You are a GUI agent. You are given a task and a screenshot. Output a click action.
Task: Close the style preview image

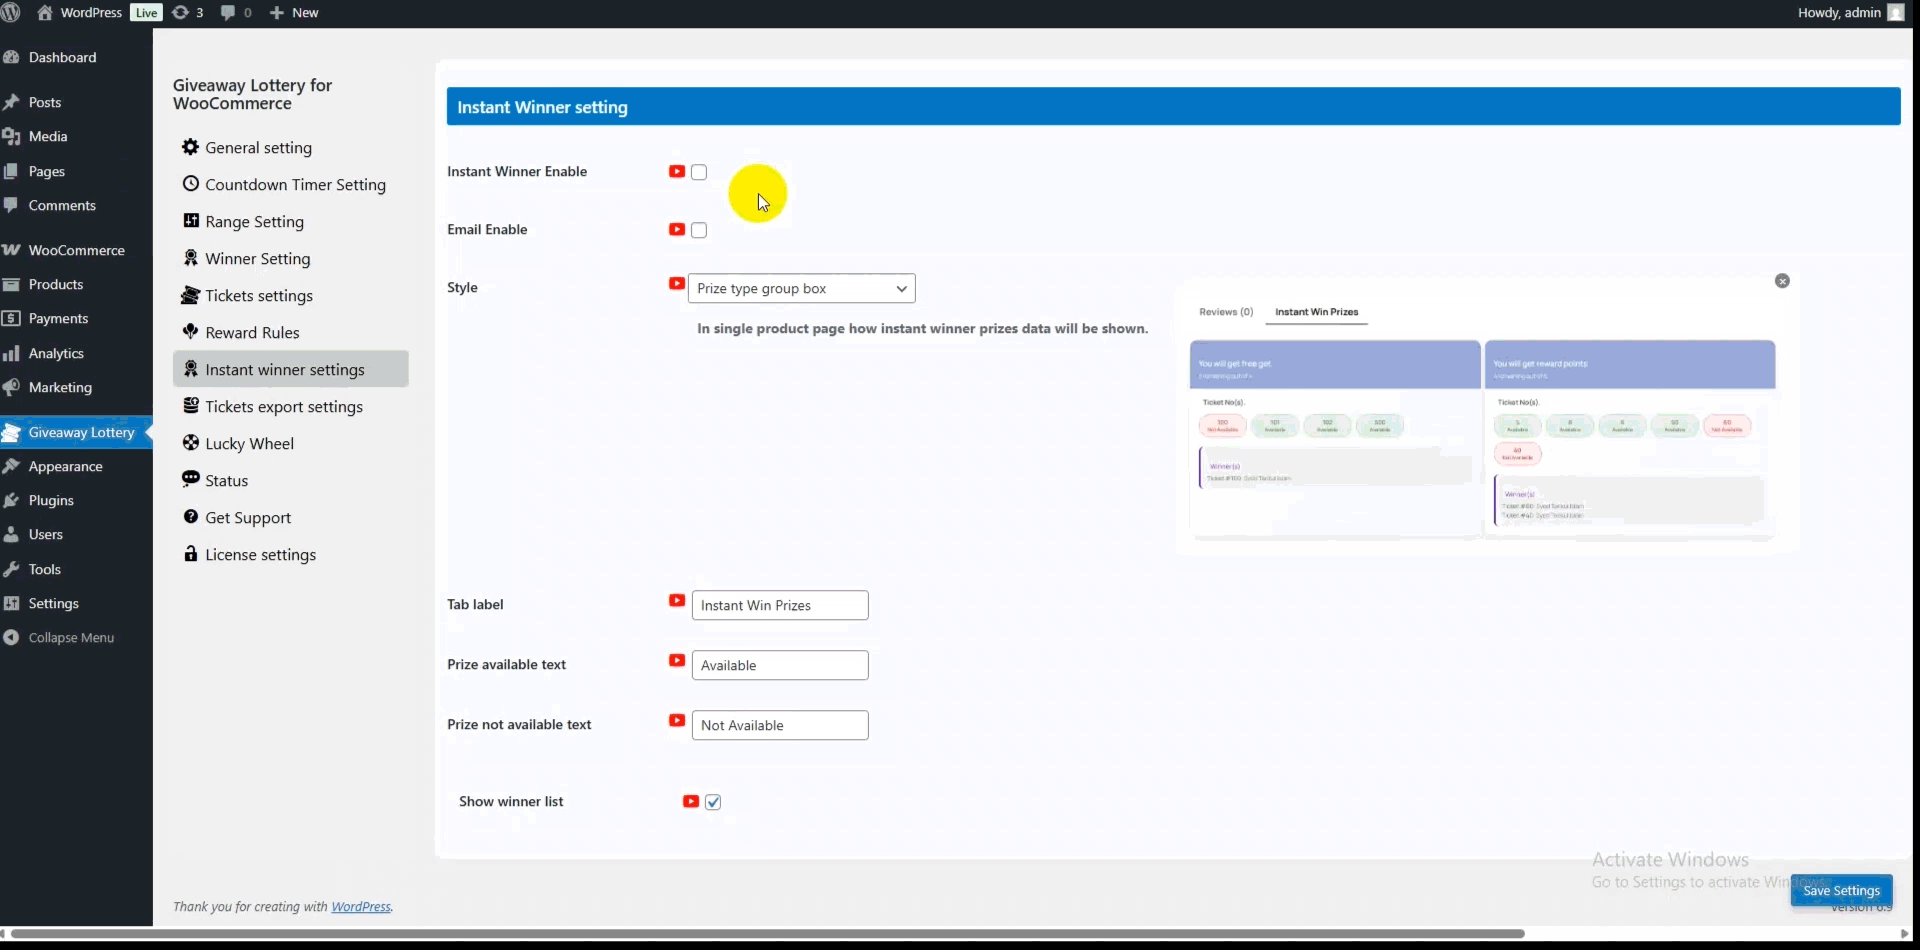point(1782,281)
